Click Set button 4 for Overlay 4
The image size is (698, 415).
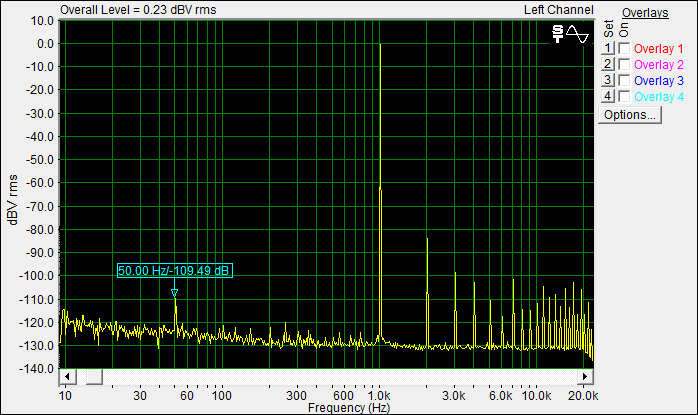(x=607, y=96)
